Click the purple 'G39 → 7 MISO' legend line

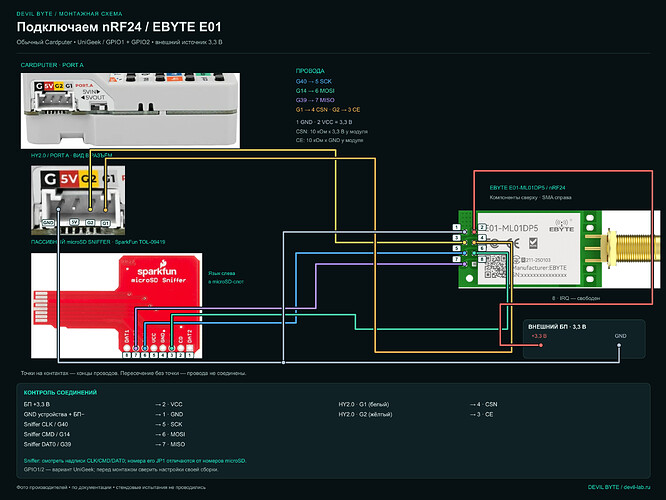(315, 100)
